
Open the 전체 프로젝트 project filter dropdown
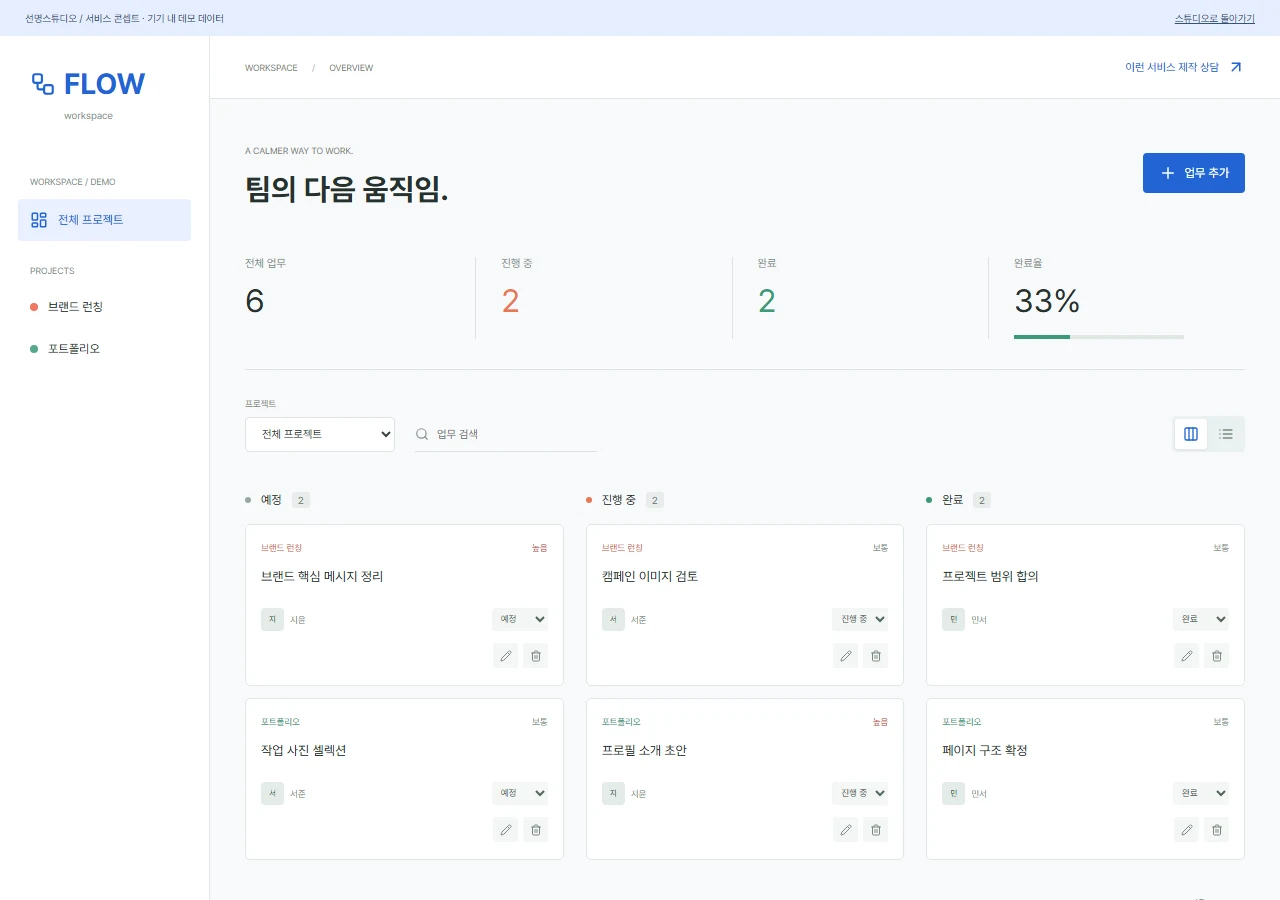[320, 434]
